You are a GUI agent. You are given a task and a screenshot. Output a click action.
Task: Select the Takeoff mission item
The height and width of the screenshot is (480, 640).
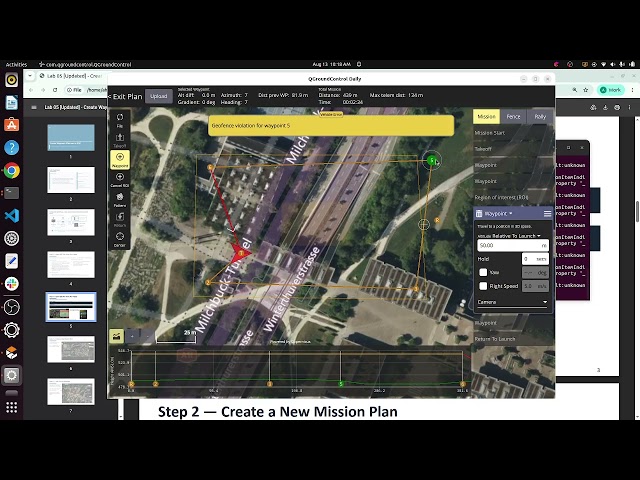[513, 149]
